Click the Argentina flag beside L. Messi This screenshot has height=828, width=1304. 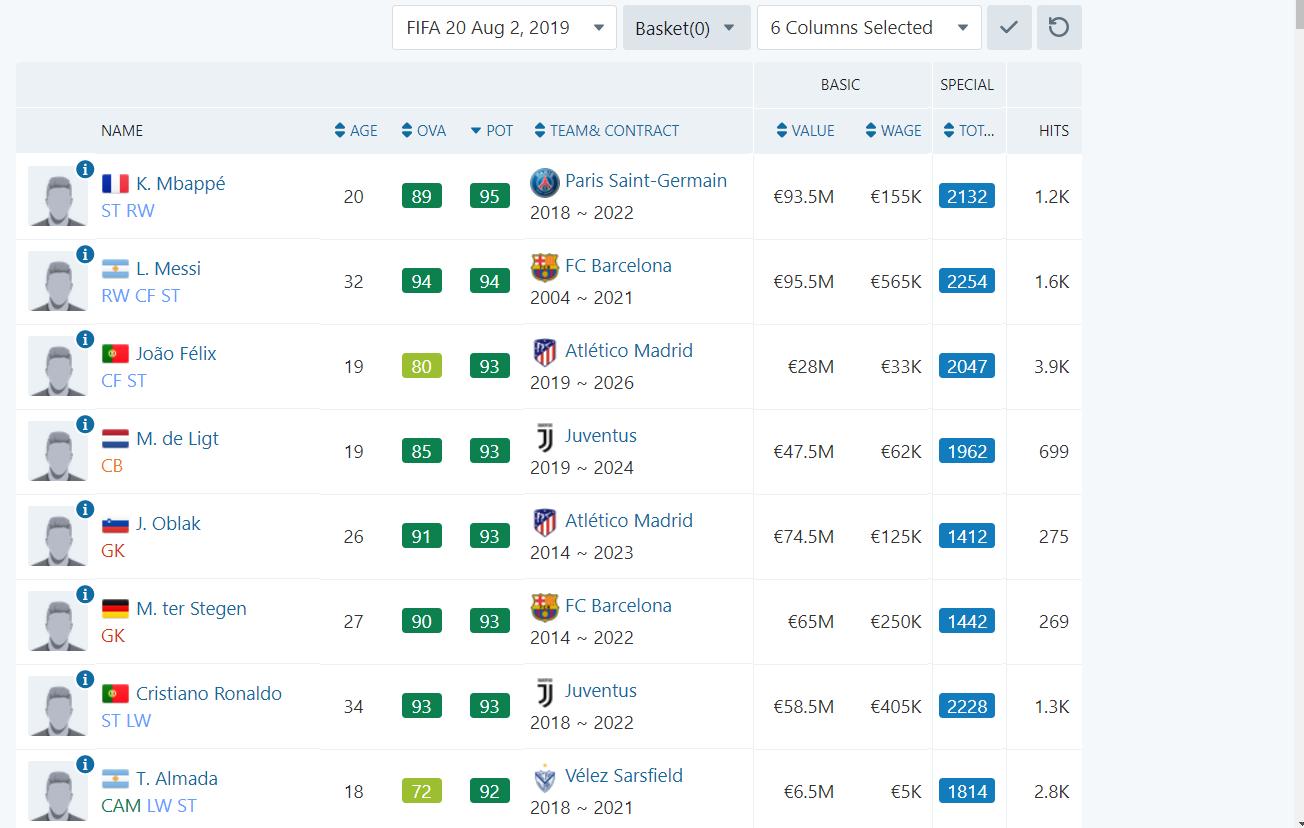coord(115,269)
